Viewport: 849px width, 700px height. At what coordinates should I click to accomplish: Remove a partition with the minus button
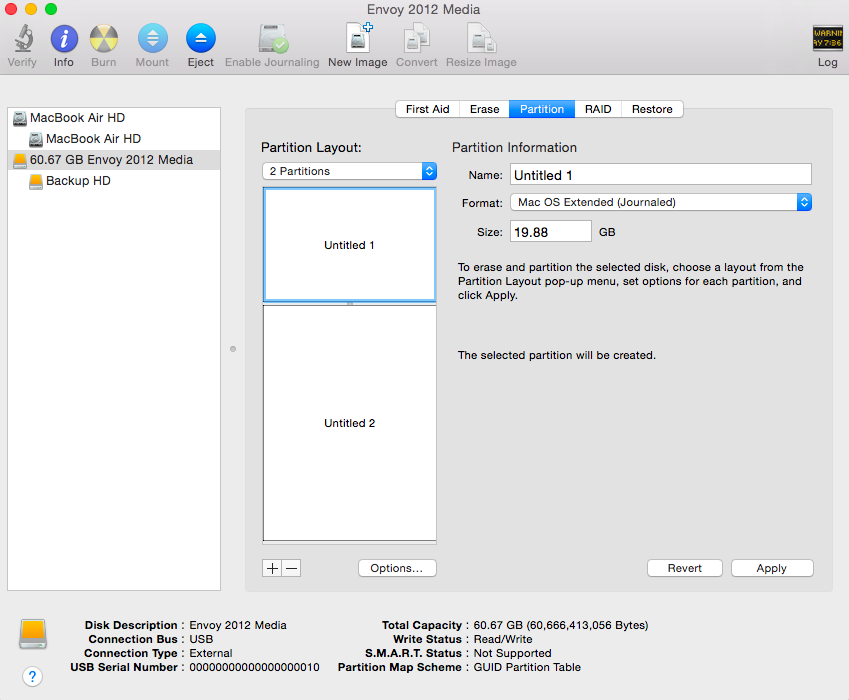(291, 568)
